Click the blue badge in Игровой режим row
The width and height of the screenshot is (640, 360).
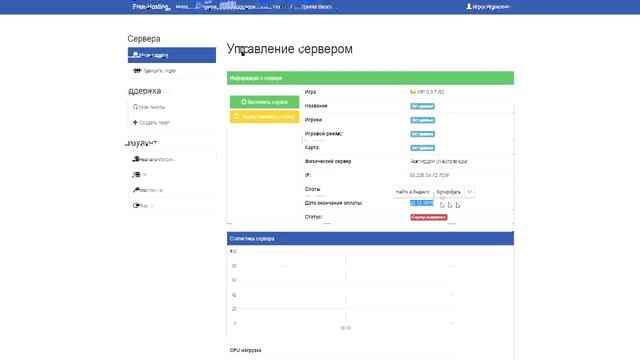click(422, 134)
